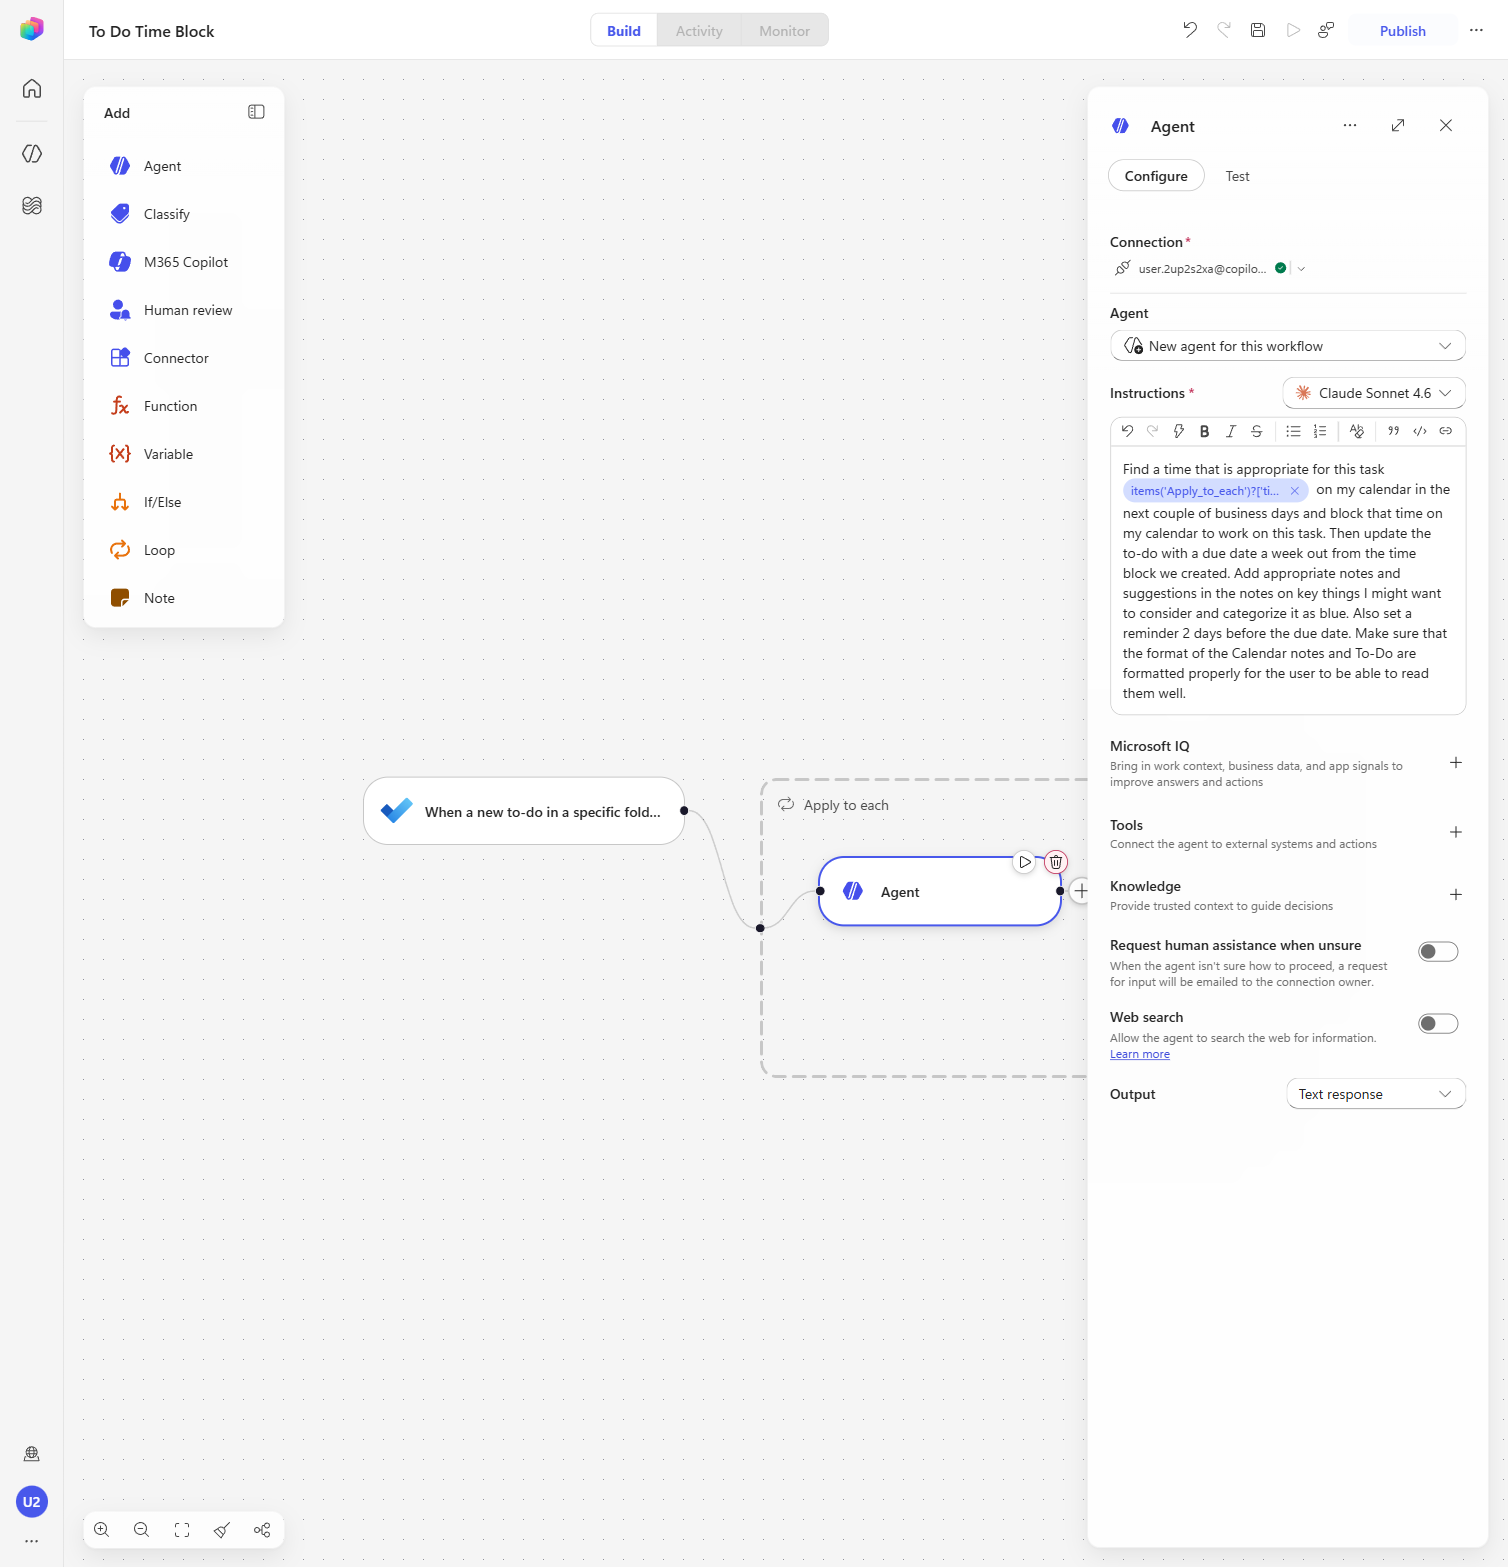Open Agent panel more options
The height and width of the screenshot is (1567, 1508).
[x=1350, y=125]
